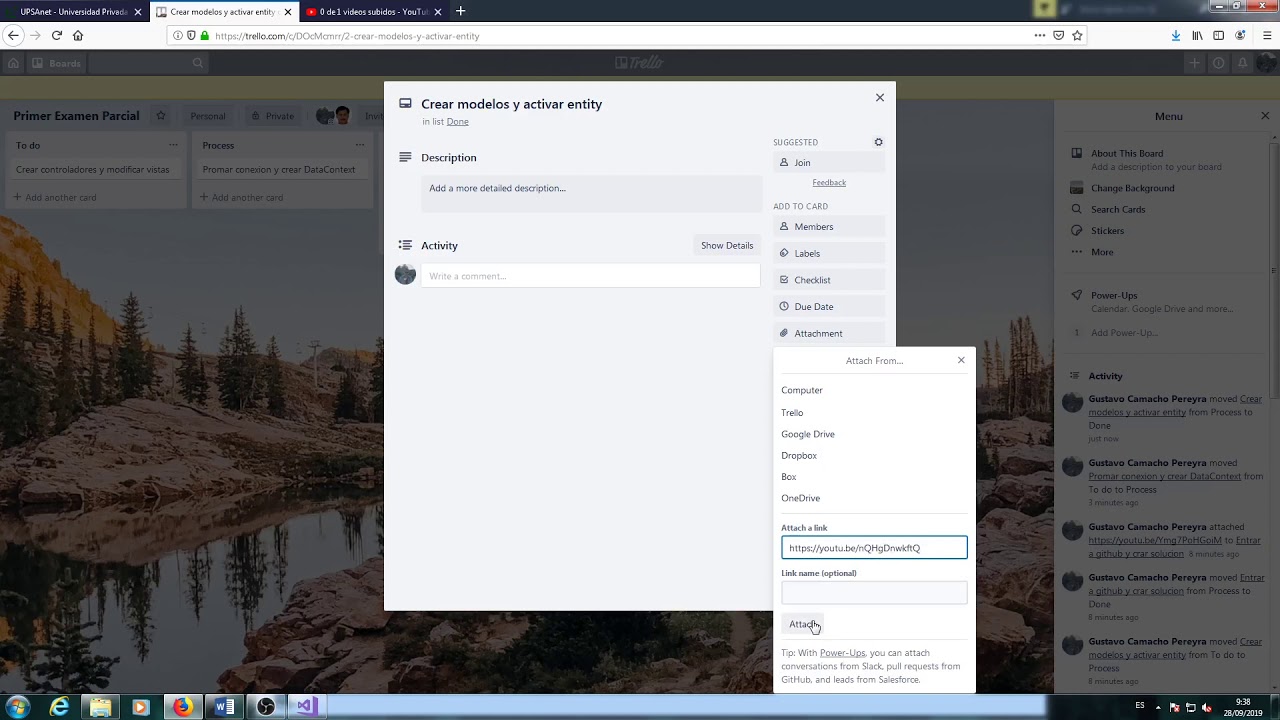Open Firefox hamburger menu

coord(1267,35)
